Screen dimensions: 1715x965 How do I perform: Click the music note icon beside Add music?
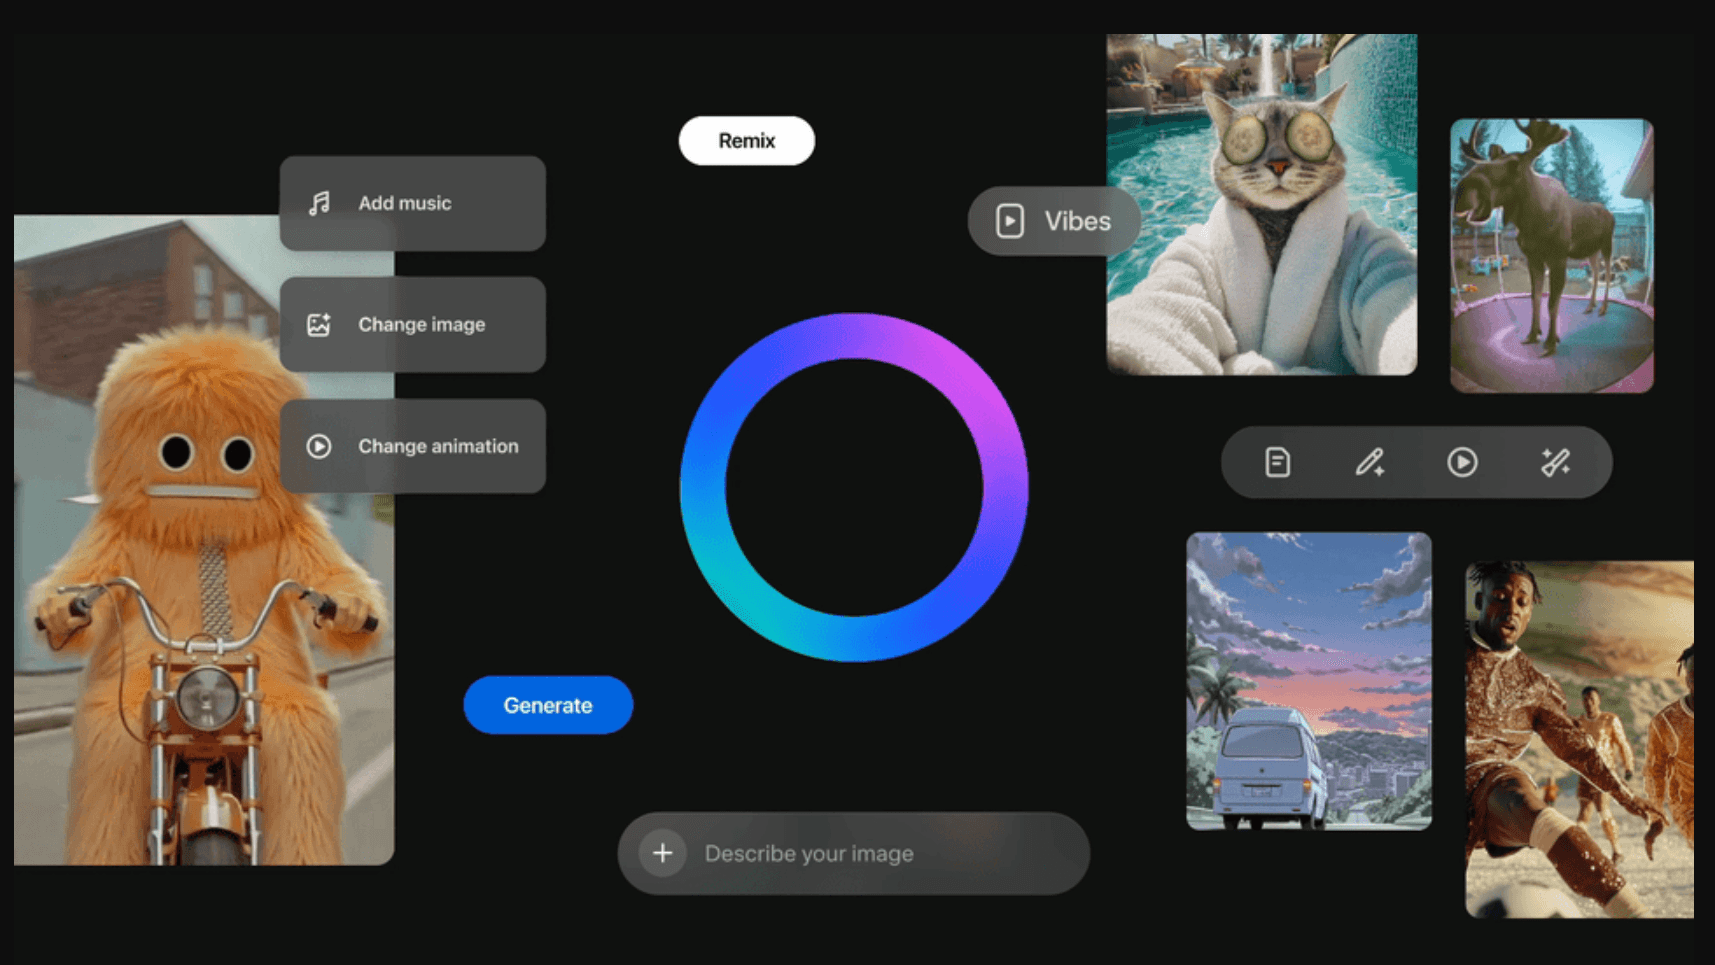pos(319,202)
